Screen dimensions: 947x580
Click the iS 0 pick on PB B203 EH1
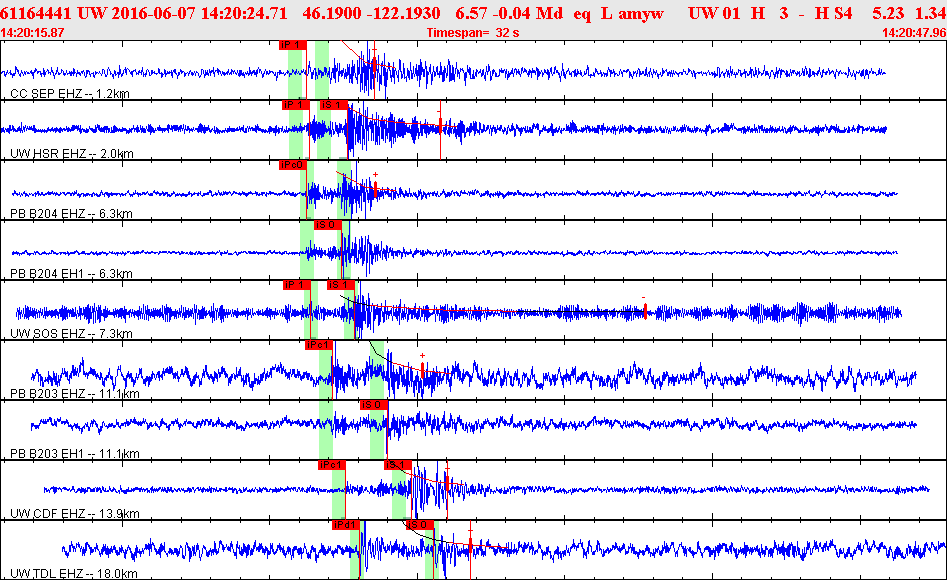[373, 405]
